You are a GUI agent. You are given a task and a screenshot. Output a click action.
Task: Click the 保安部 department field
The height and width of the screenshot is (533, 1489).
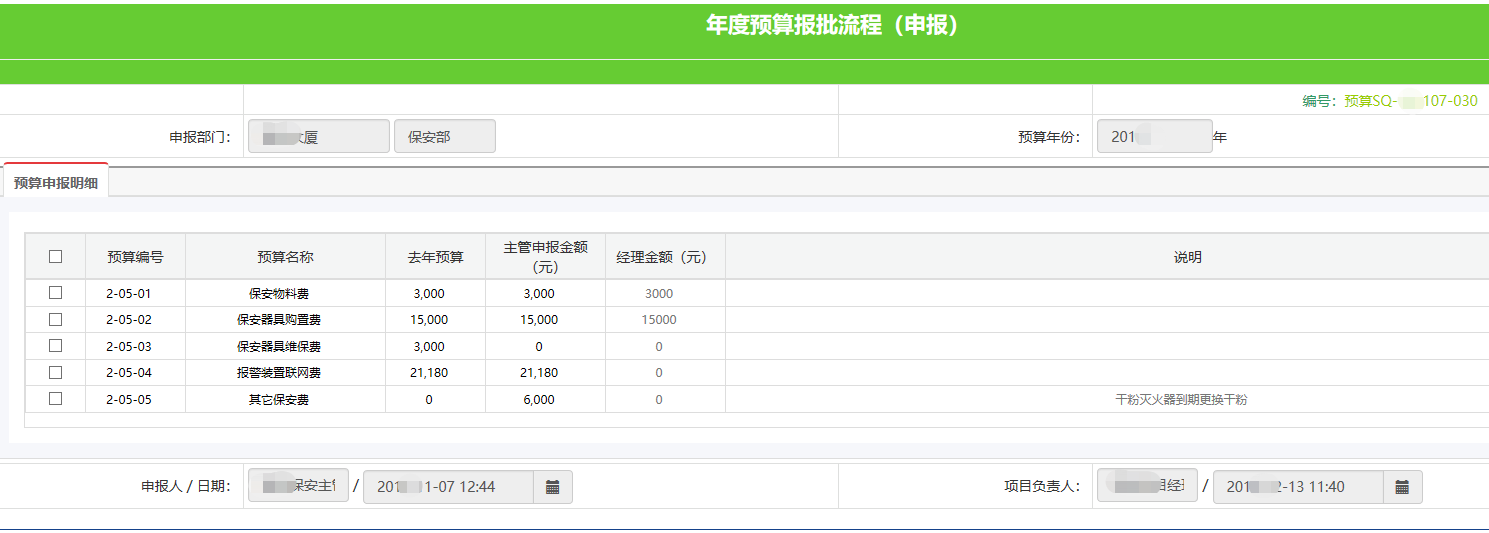[x=445, y=137]
